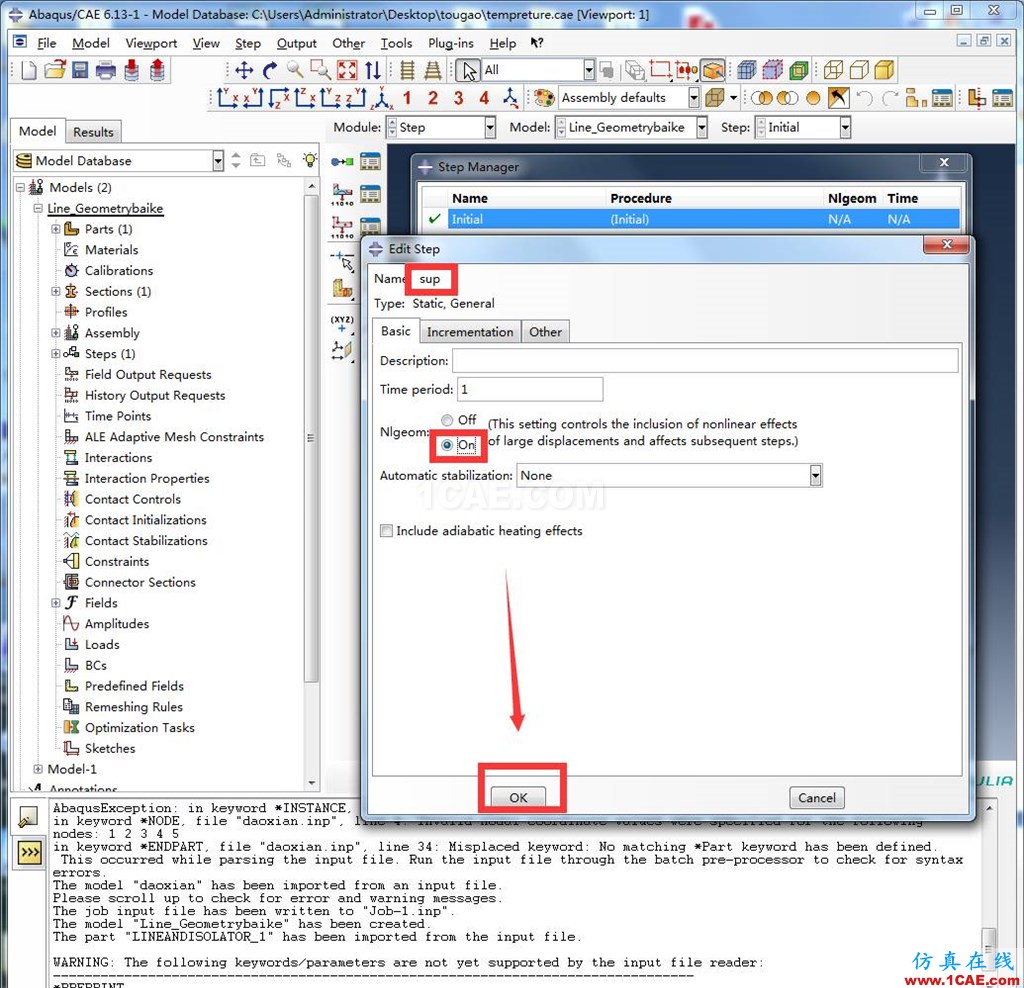
Task: Select the Rotate View tool
Action: point(270,70)
